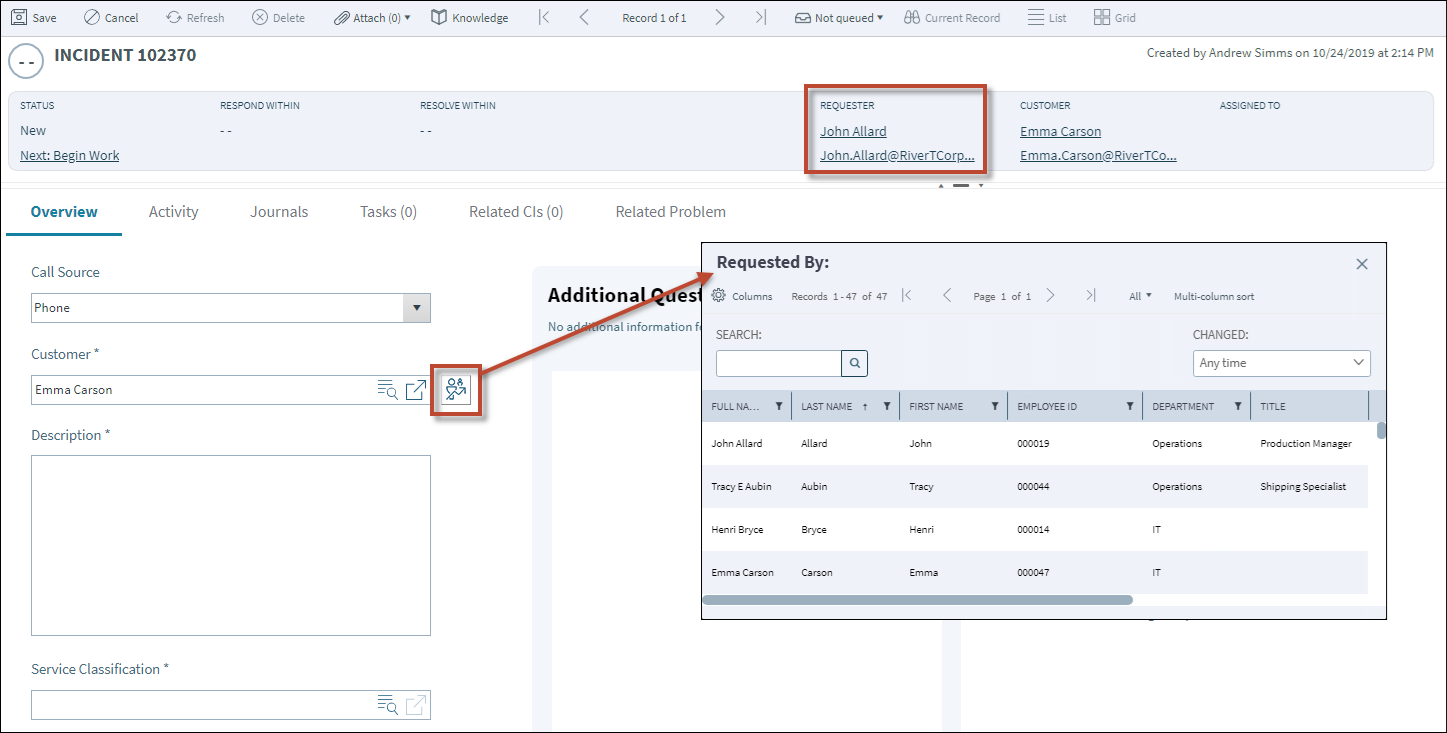
Task: Open the All records-per-page dropdown
Action: pos(1139,295)
